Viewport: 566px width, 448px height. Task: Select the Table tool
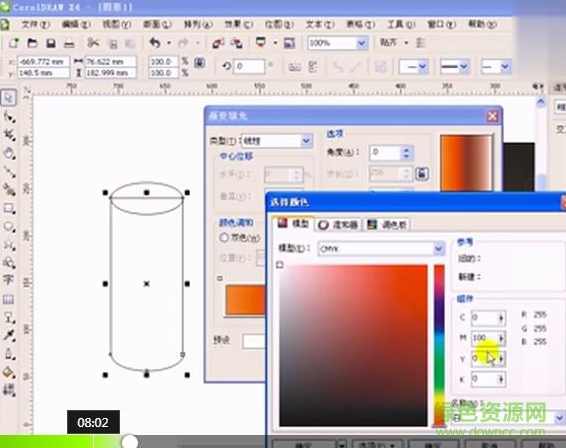click(9, 299)
